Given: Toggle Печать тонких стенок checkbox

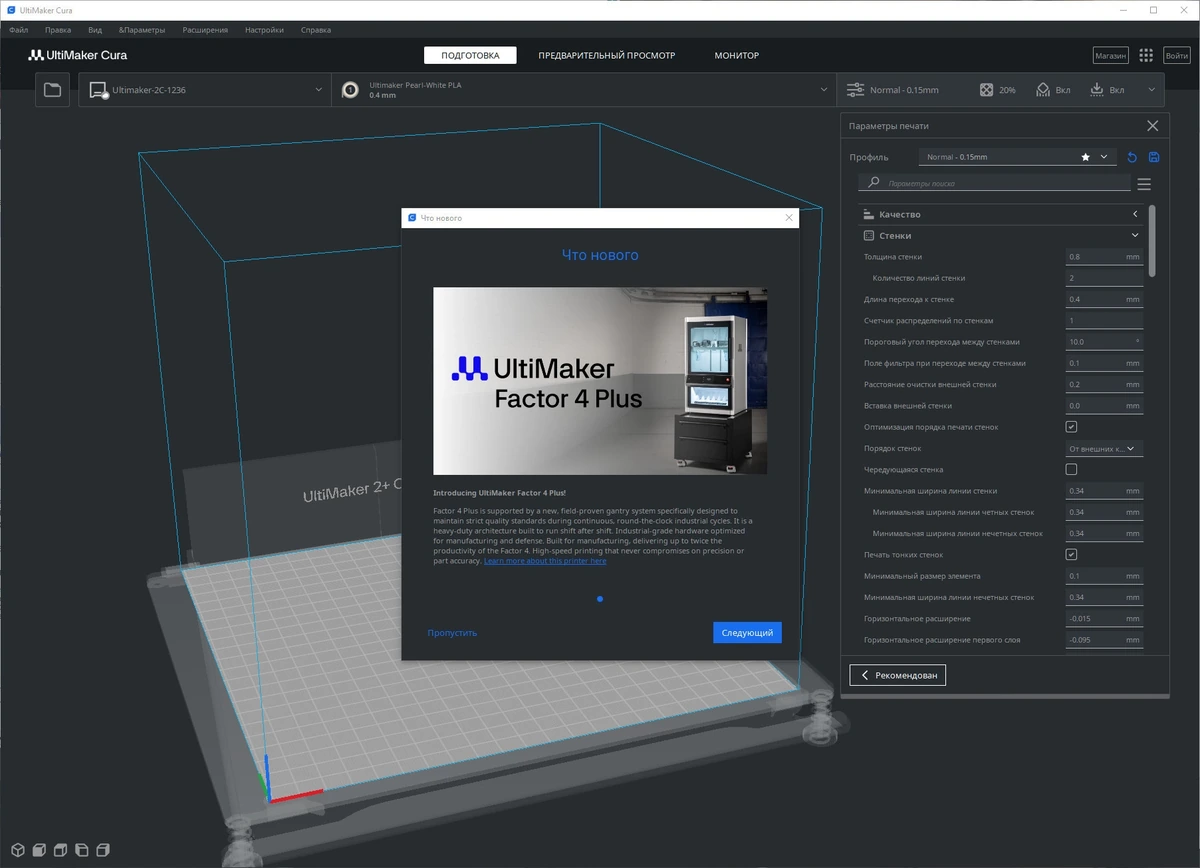Looking at the screenshot, I should (x=1071, y=554).
